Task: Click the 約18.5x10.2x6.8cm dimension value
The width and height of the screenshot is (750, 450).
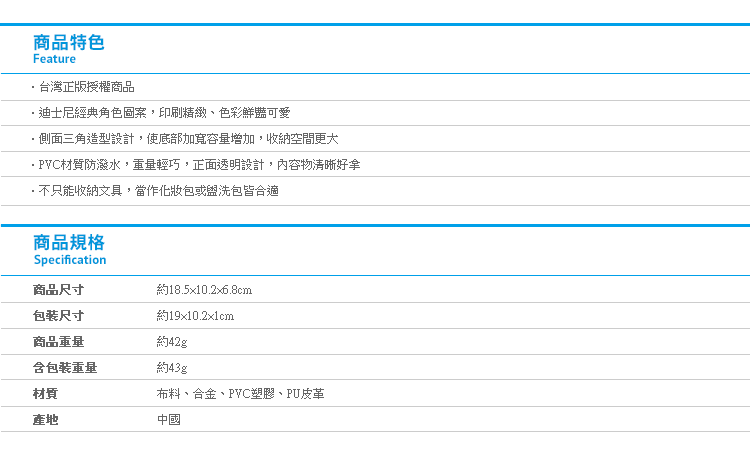Action: [204, 290]
